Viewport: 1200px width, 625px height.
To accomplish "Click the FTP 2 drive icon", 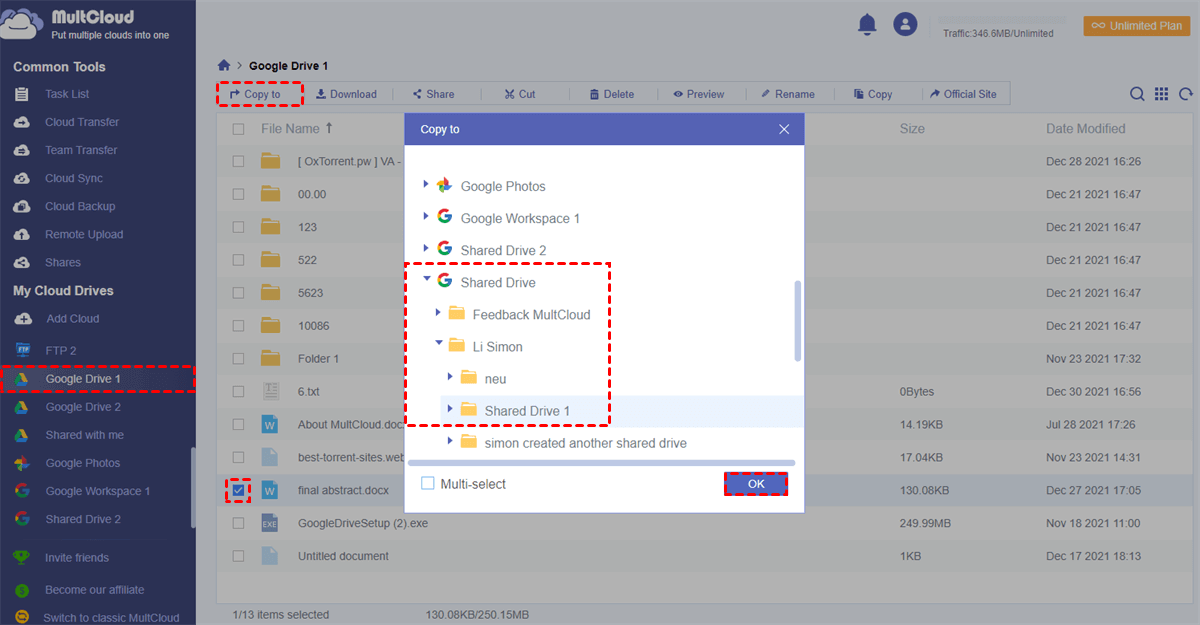I will tap(22, 351).
